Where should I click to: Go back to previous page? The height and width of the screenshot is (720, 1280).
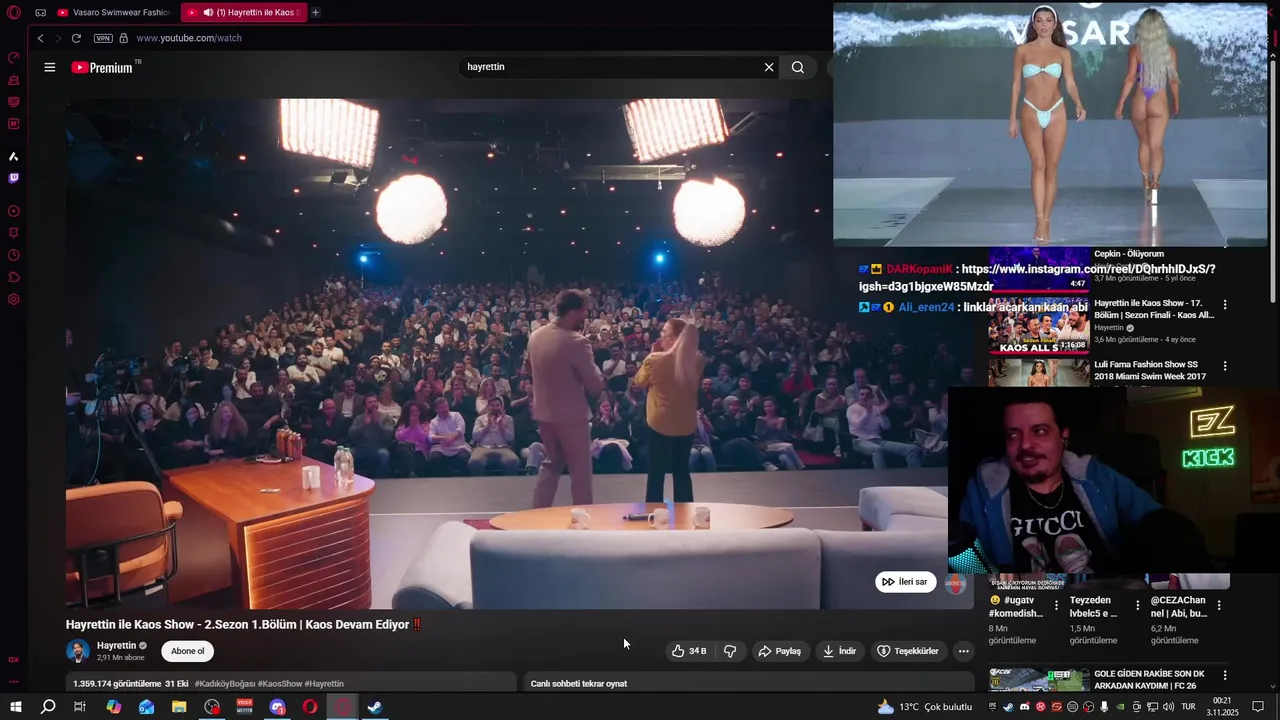click(x=40, y=38)
